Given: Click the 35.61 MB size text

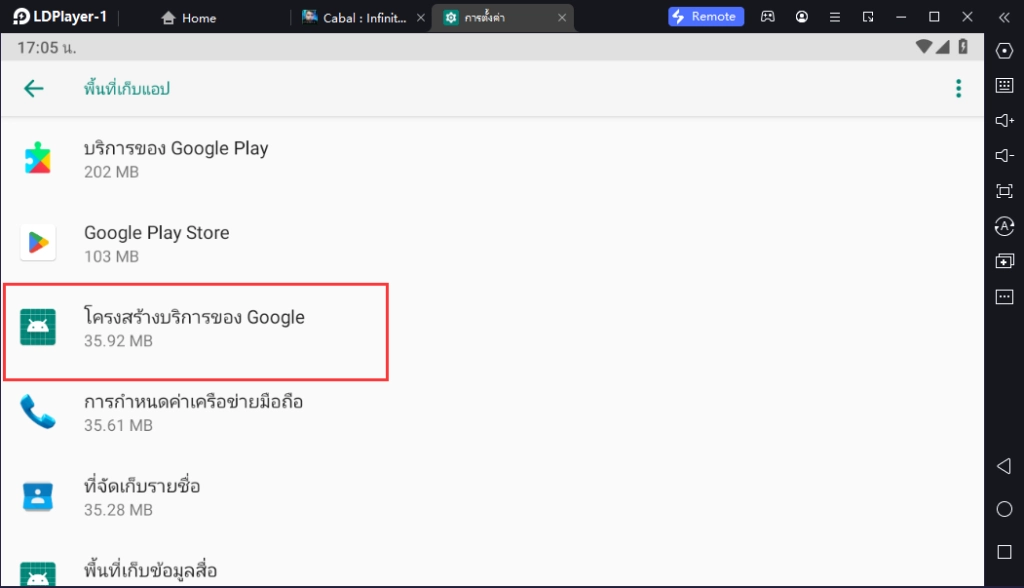Looking at the screenshot, I should [118, 425].
